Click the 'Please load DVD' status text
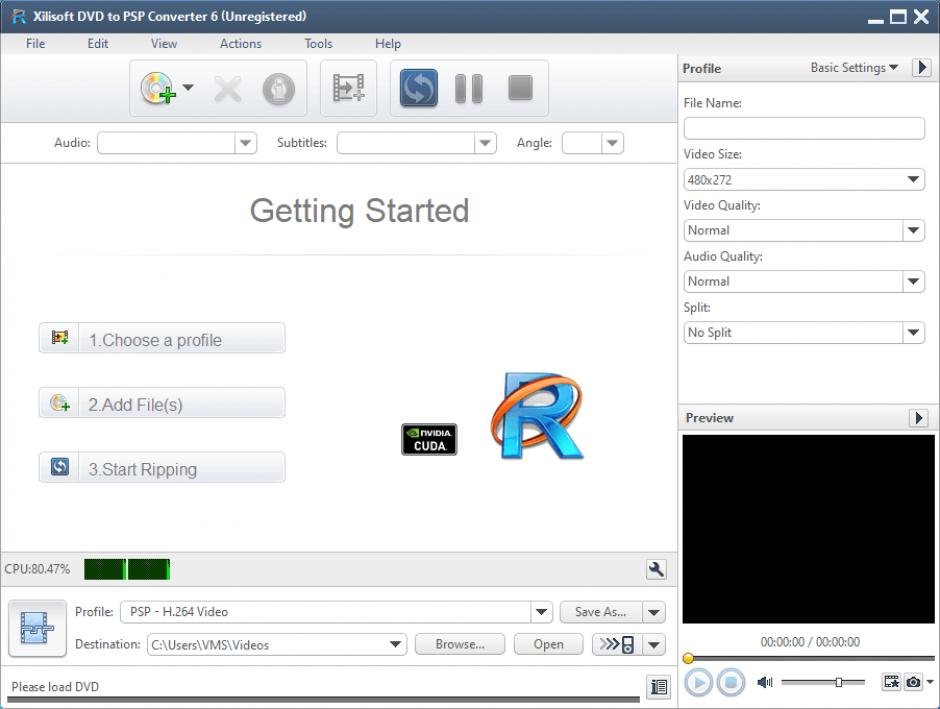 point(55,687)
